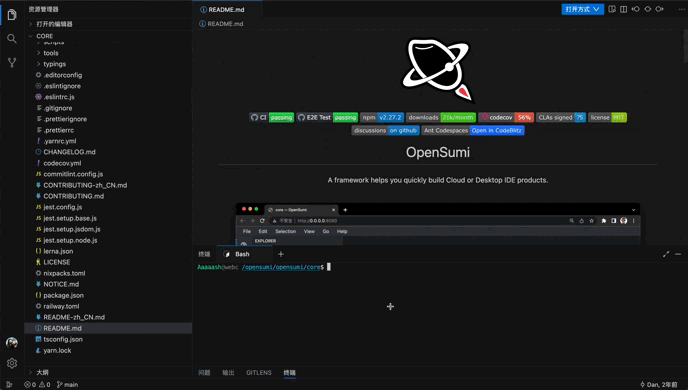Click the Dan blame info in status bar
The image size is (688, 390).
pyautogui.click(x=659, y=385)
